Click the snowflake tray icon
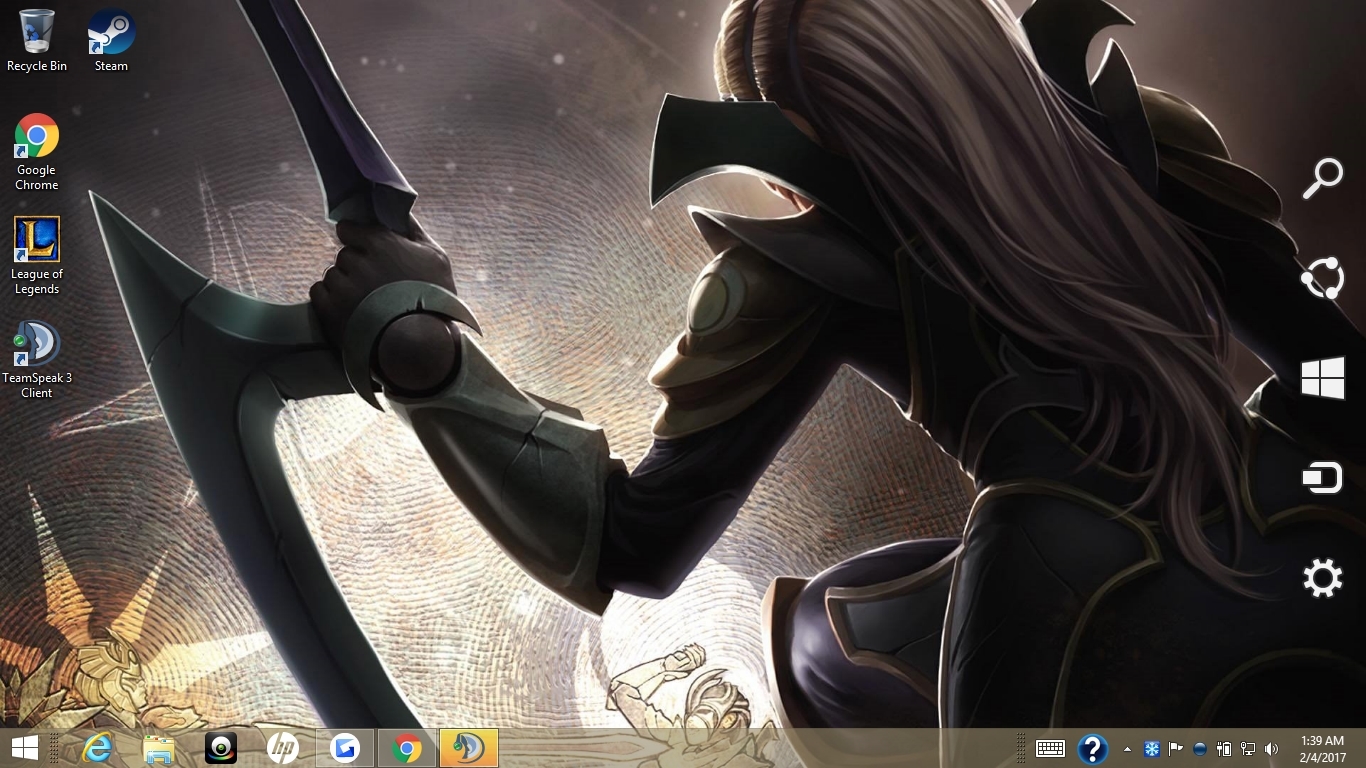1366x768 pixels. coord(1152,749)
